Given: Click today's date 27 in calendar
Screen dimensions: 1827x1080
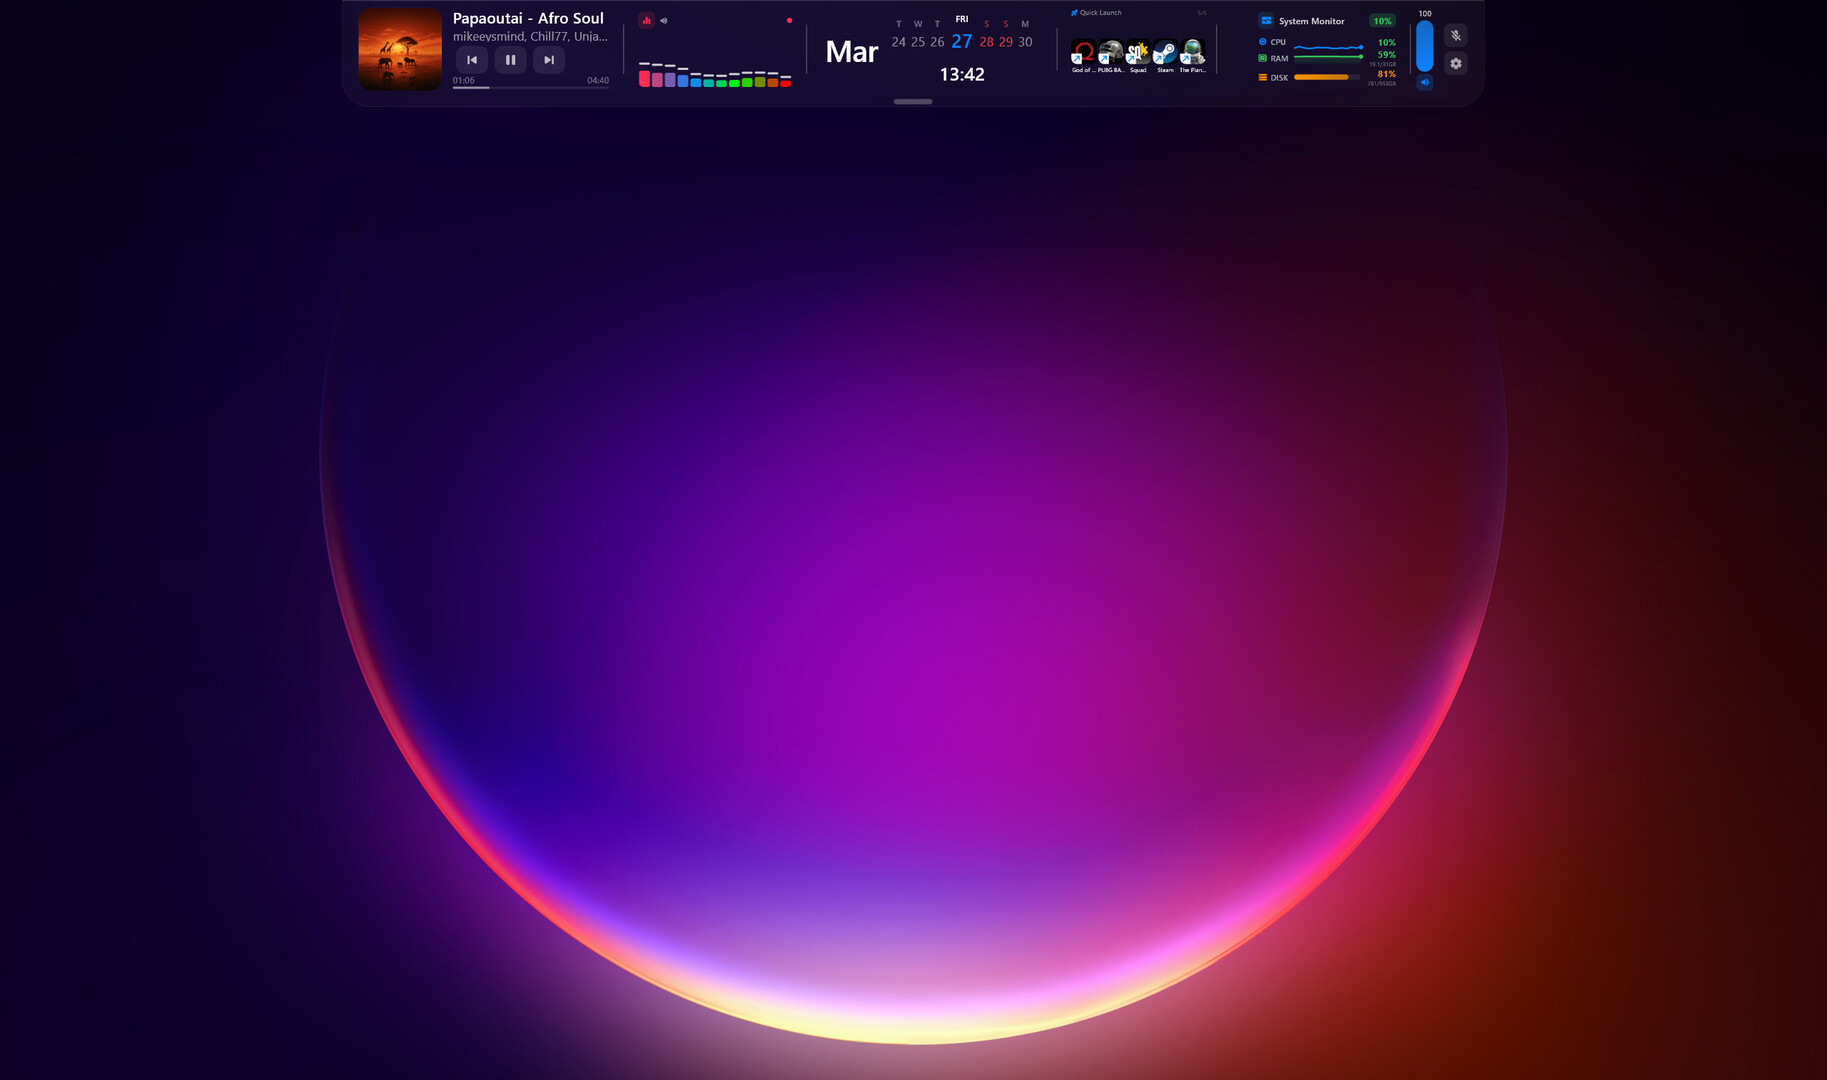Looking at the screenshot, I should (x=961, y=41).
